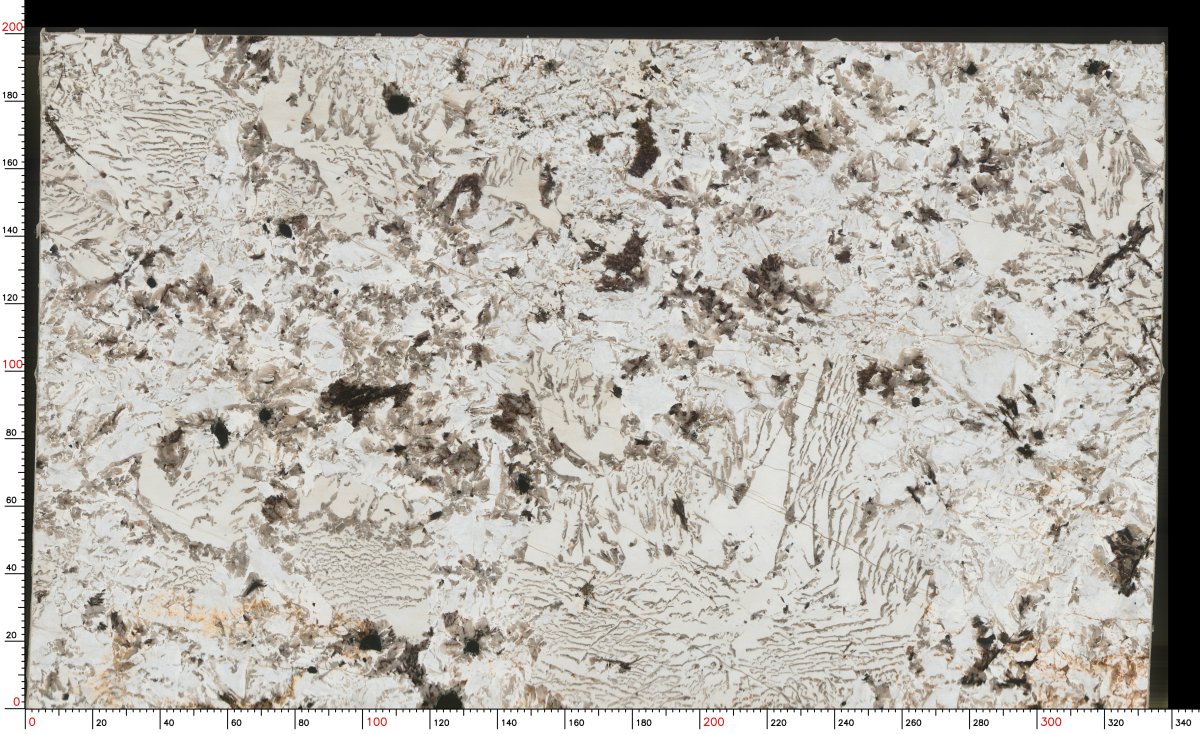Click the 160 label on vertical ruler
Screen dimensions: 1200x734
[x=12, y=163]
